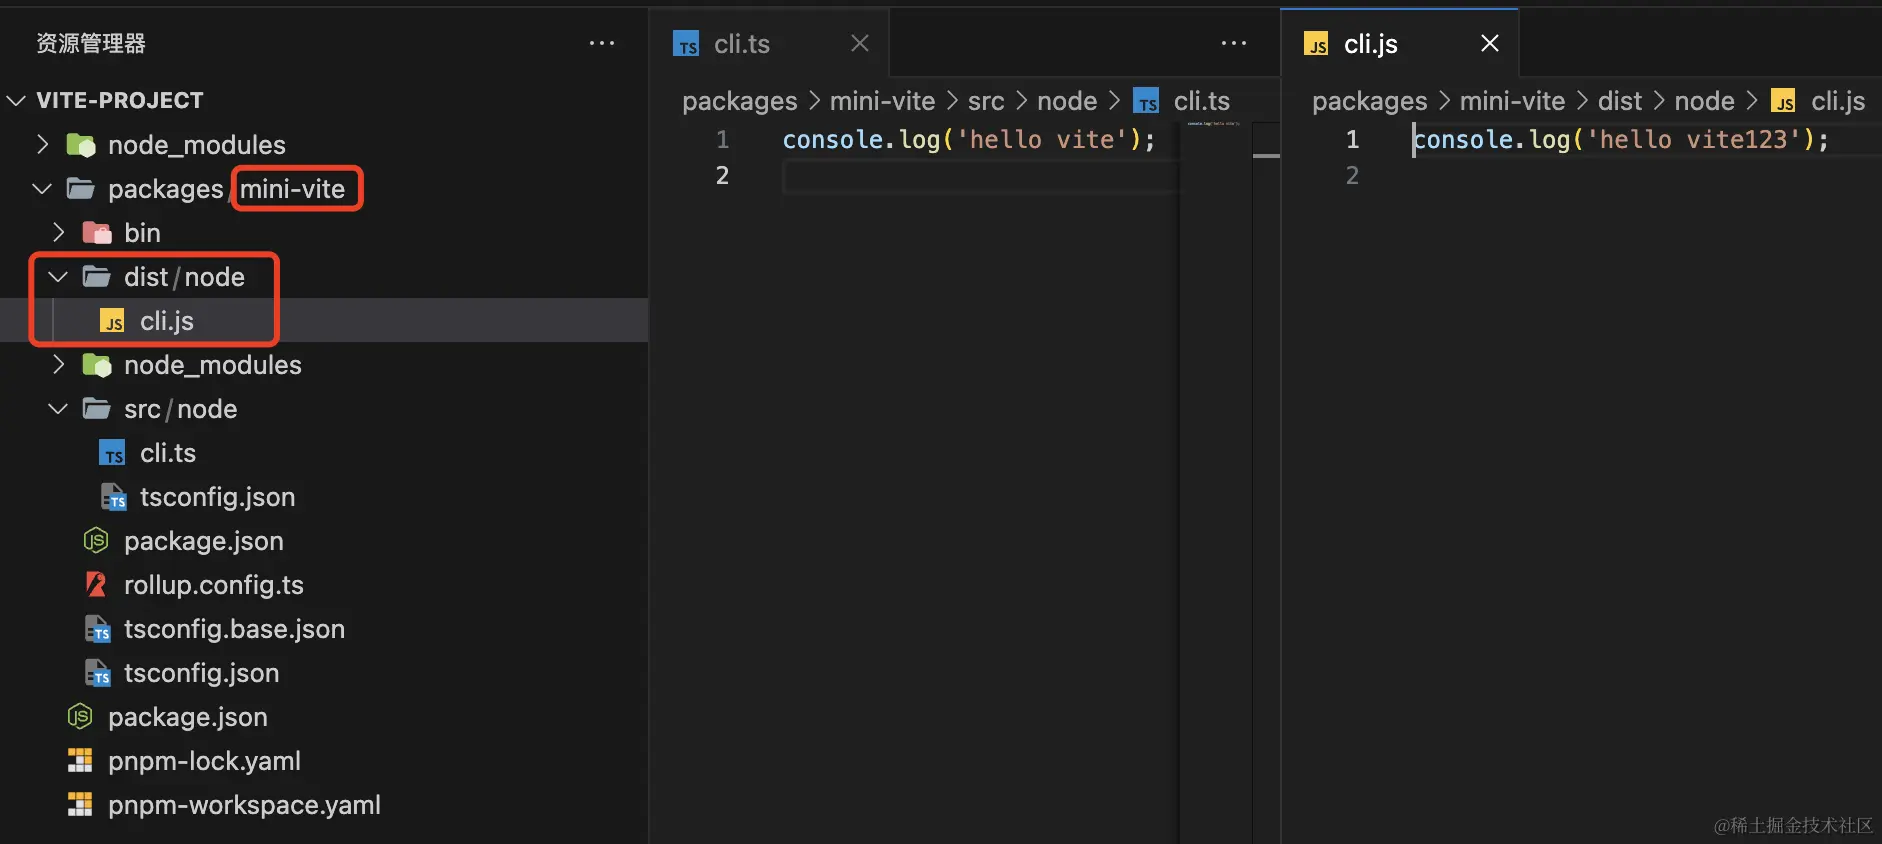The image size is (1882, 844).
Task: Expand the root node_modules folder
Action: [42, 145]
